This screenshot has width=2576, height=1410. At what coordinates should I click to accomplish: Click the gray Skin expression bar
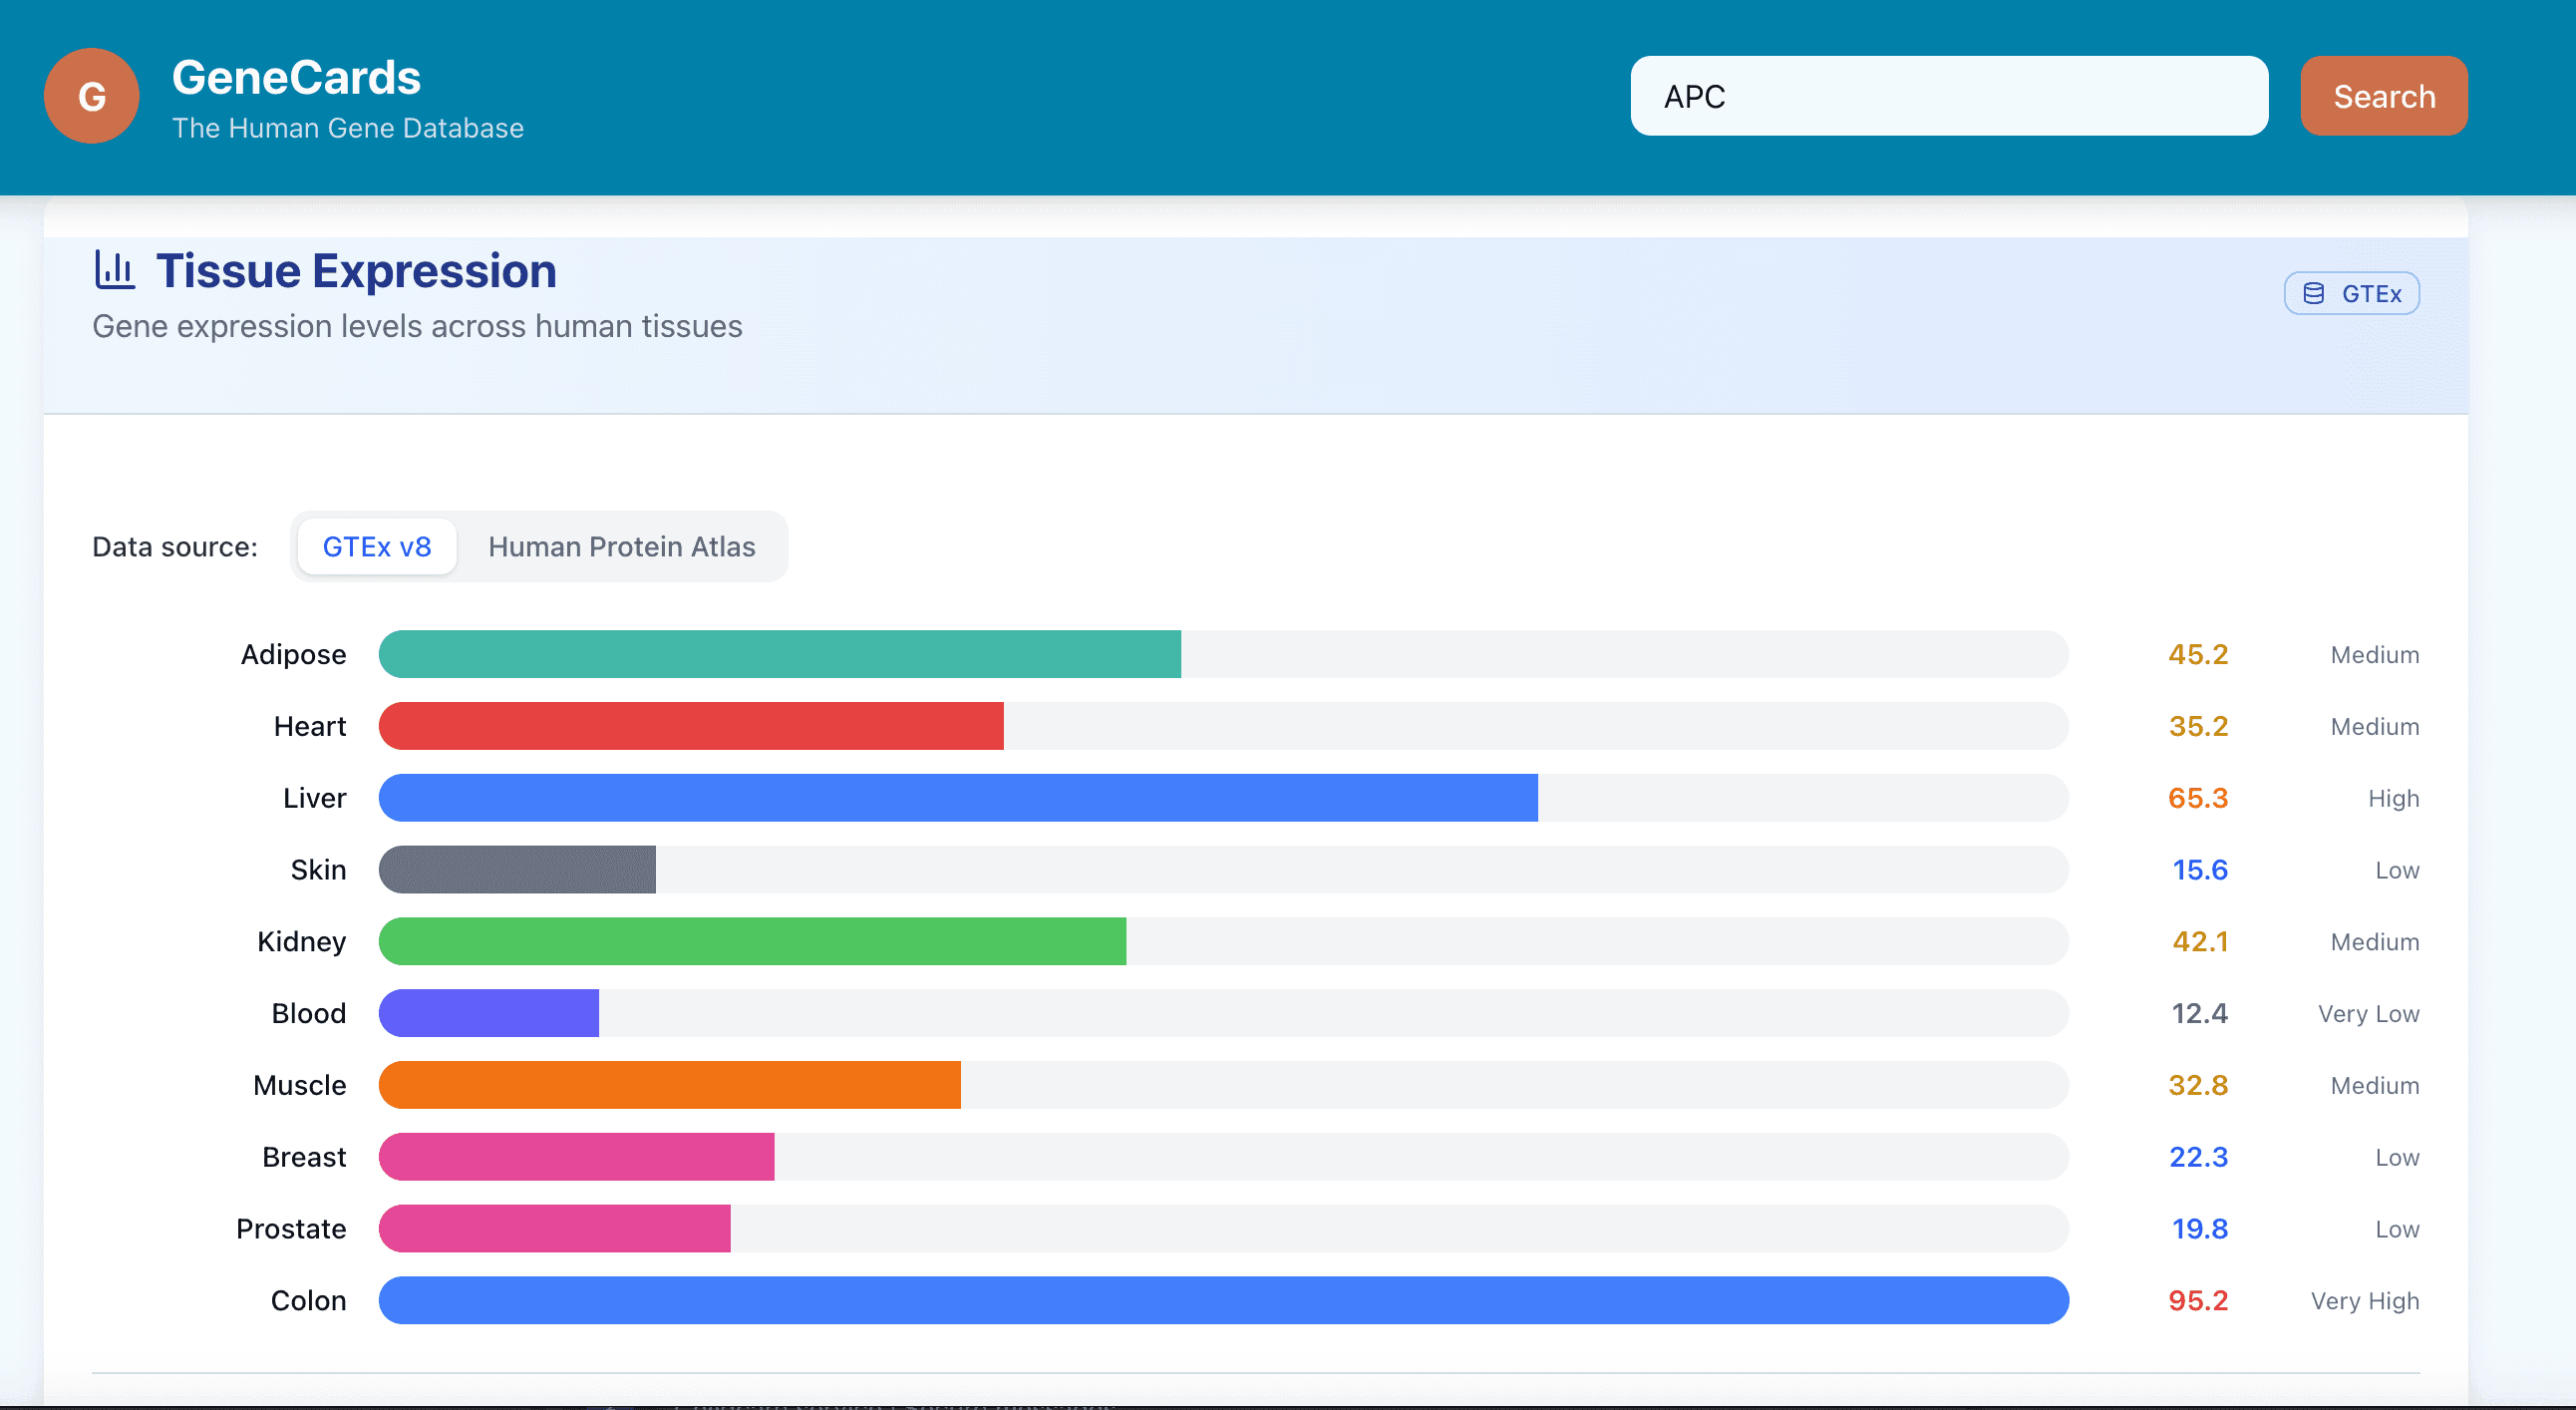[x=517, y=870]
